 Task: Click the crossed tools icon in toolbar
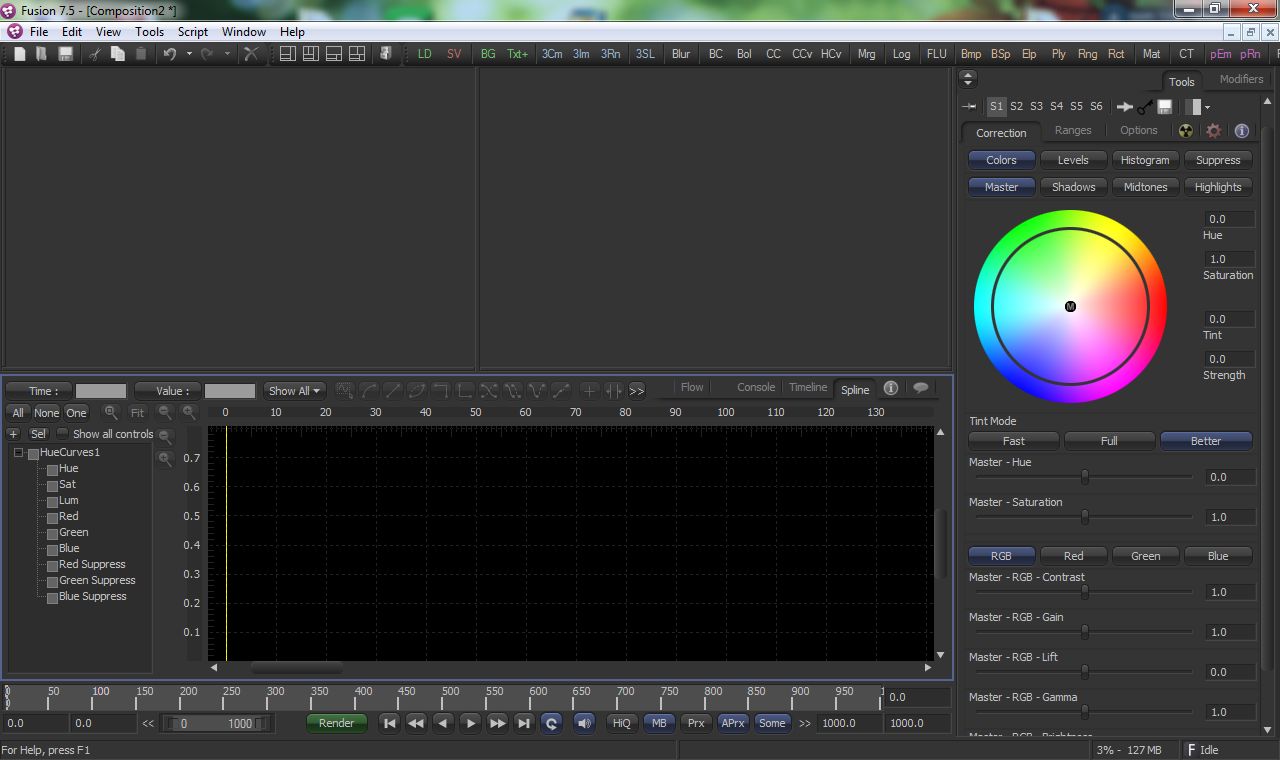pos(251,54)
